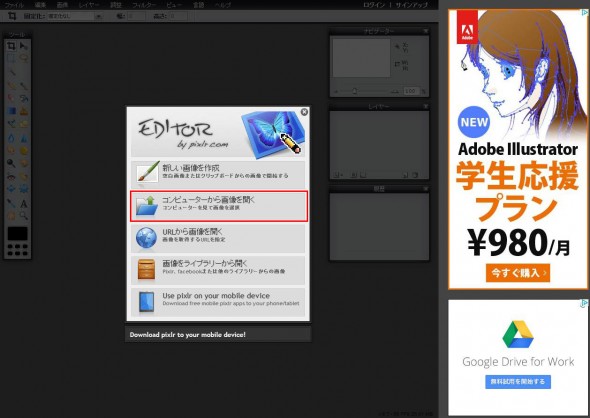Open the black foreground color swatch
Screen dimensions: 590x418
click(x=17, y=234)
